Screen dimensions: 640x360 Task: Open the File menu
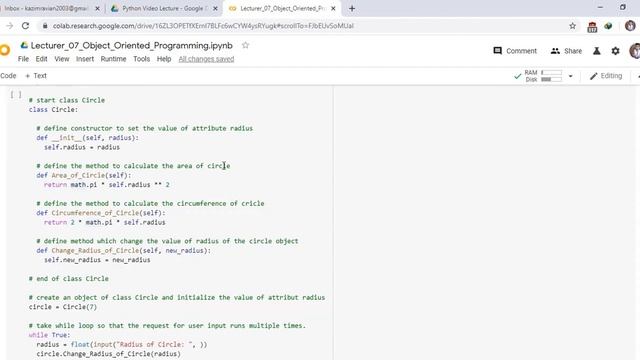[23, 59]
